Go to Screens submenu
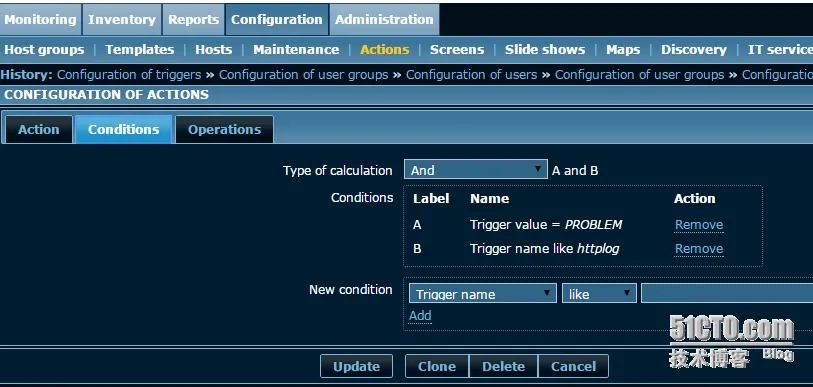Screen dimensions: 813x387 (x=457, y=50)
